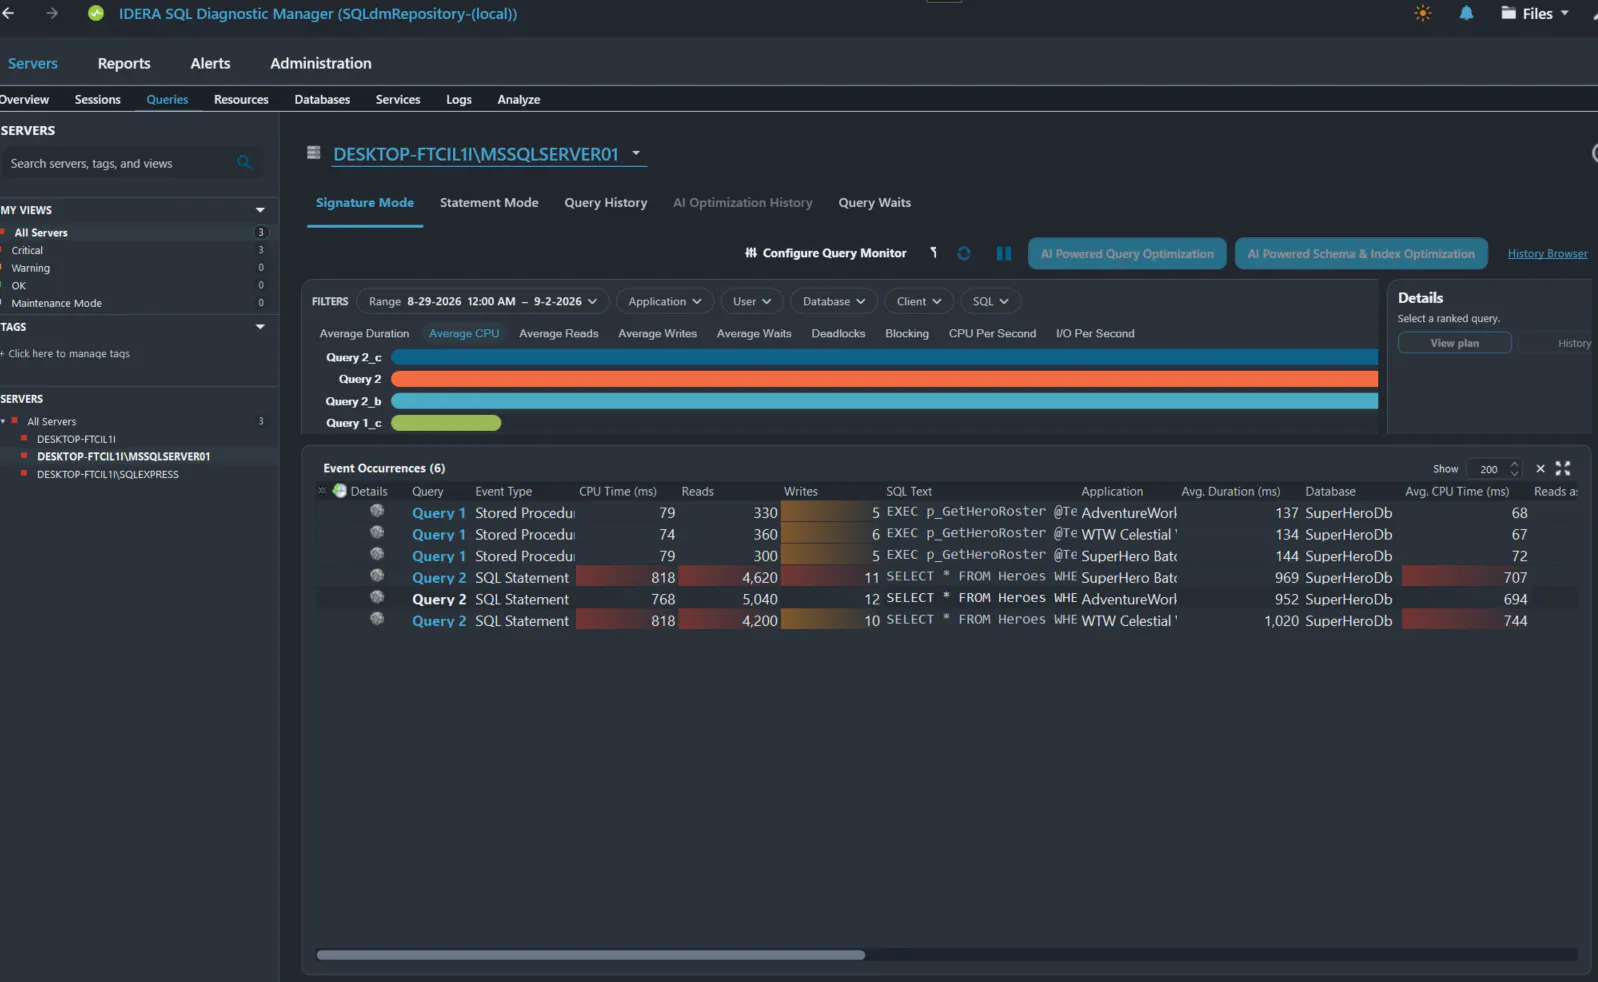The image size is (1598, 982).
Task: Open the History Browser link
Action: (1547, 254)
